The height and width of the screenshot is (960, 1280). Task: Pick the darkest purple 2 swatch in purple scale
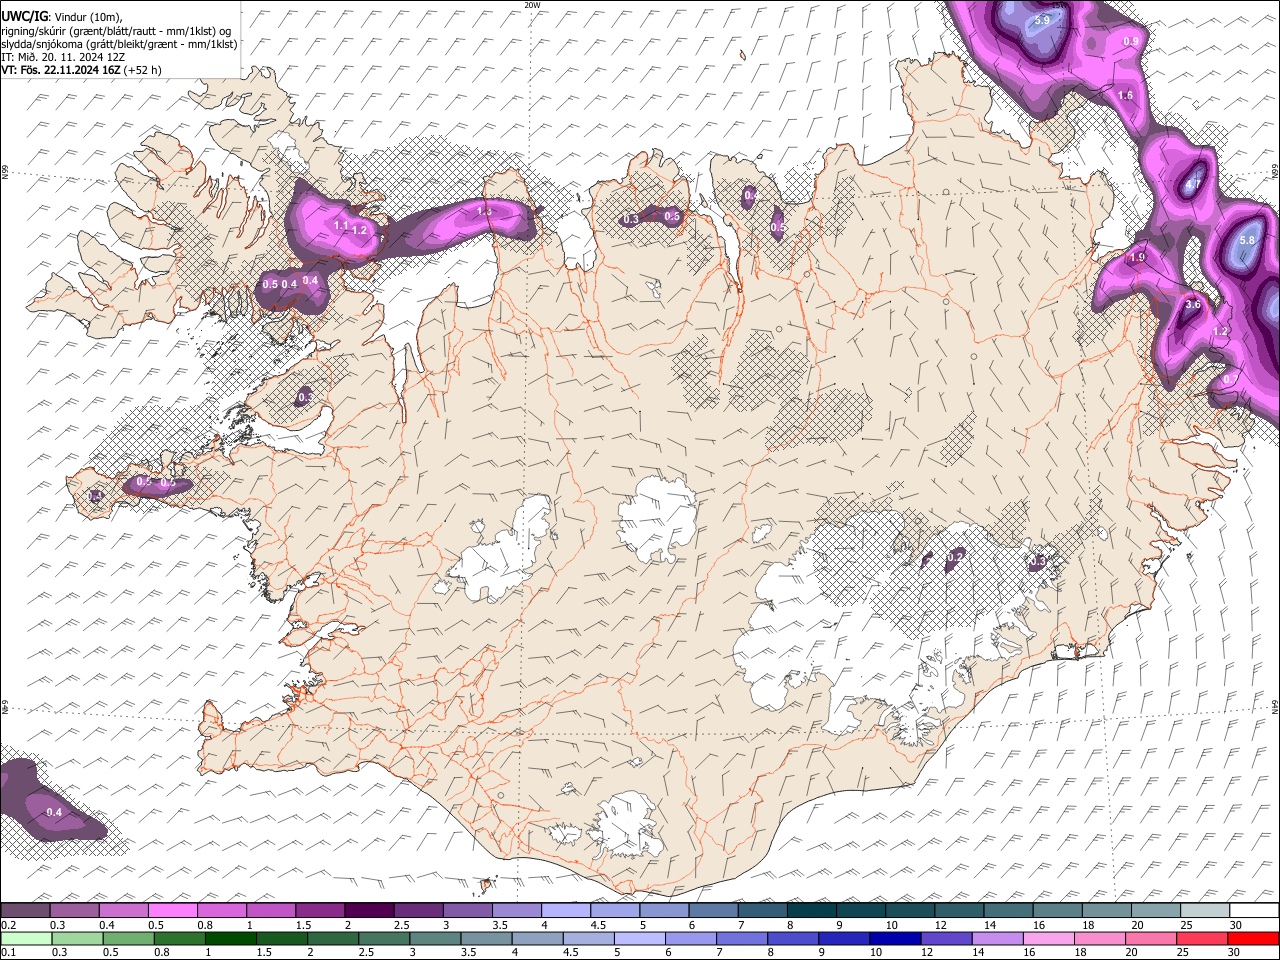click(369, 911)
